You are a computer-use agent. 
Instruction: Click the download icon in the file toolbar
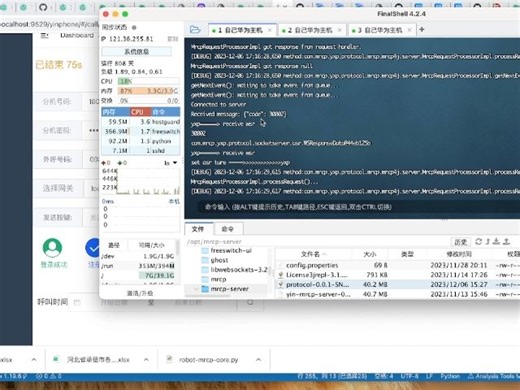click(496, 242)
